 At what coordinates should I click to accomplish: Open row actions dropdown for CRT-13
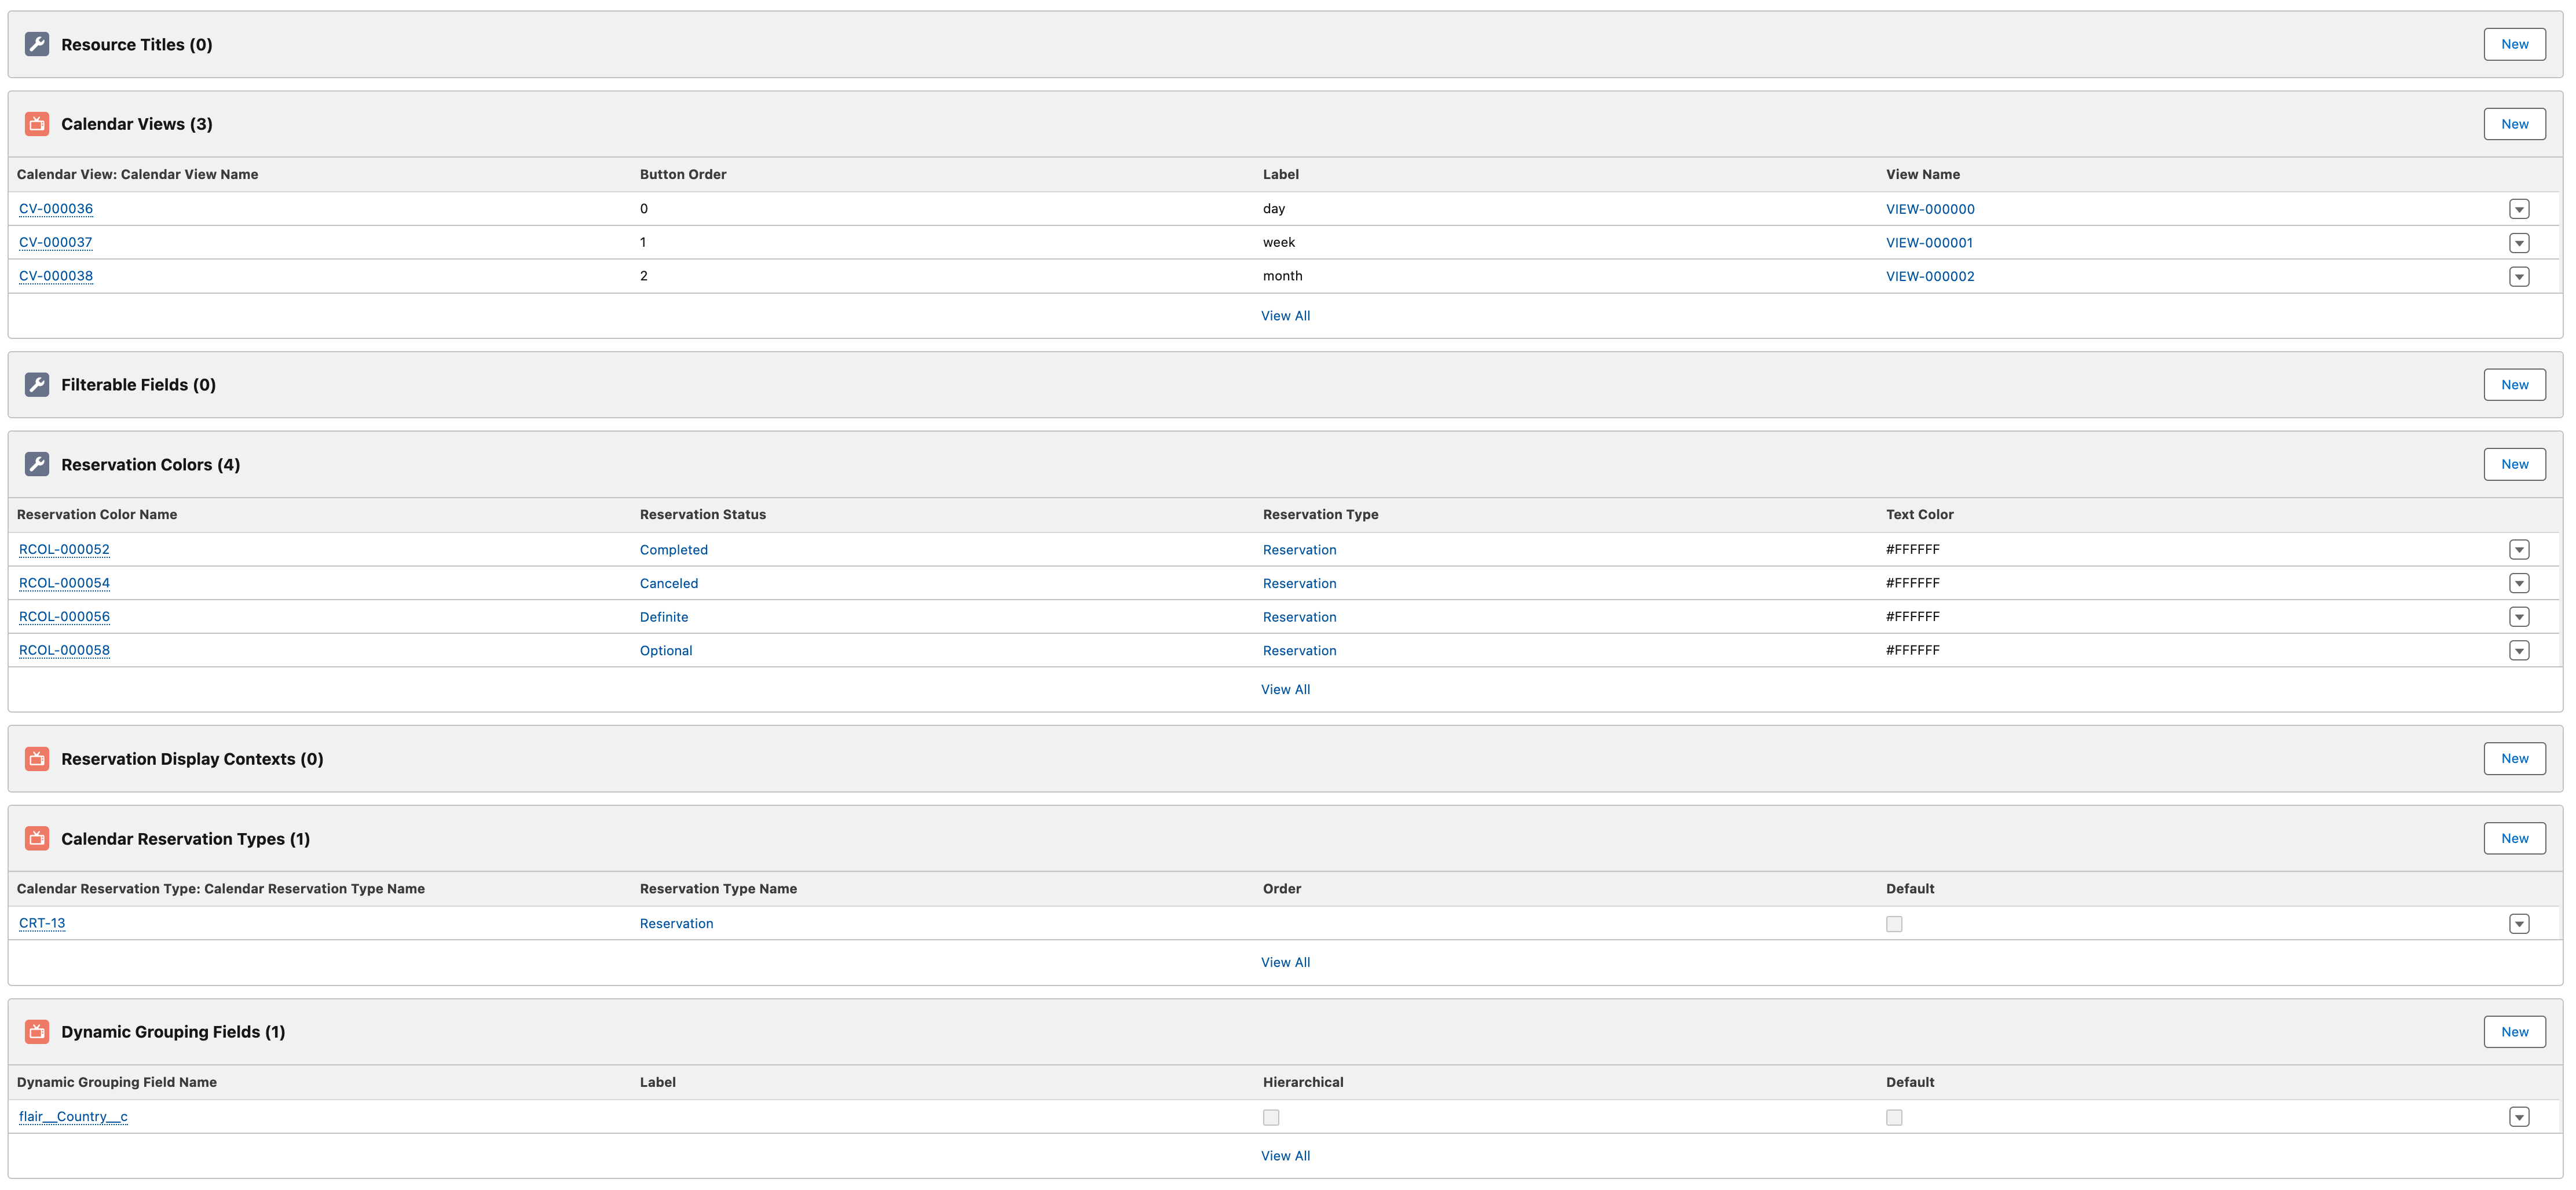[x=2519, y=924]
